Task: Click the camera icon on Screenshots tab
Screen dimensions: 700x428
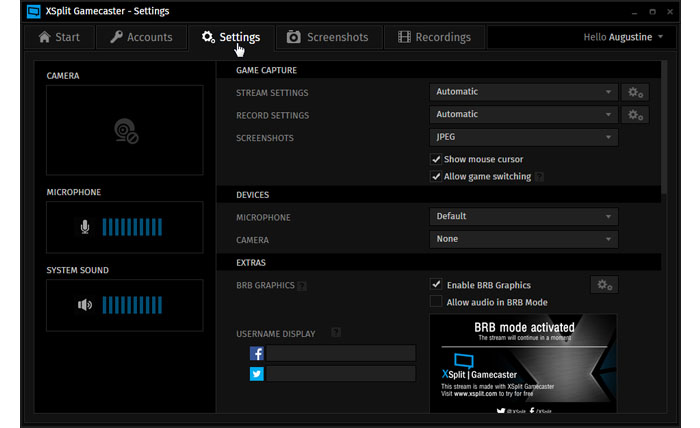Action: [x=293, y=37]
